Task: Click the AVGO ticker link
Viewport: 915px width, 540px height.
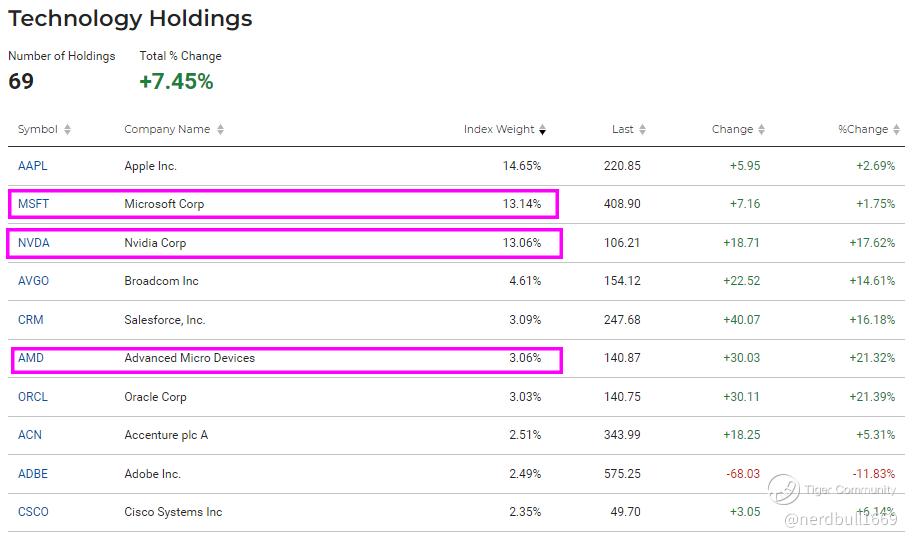Action: [33, 281]
